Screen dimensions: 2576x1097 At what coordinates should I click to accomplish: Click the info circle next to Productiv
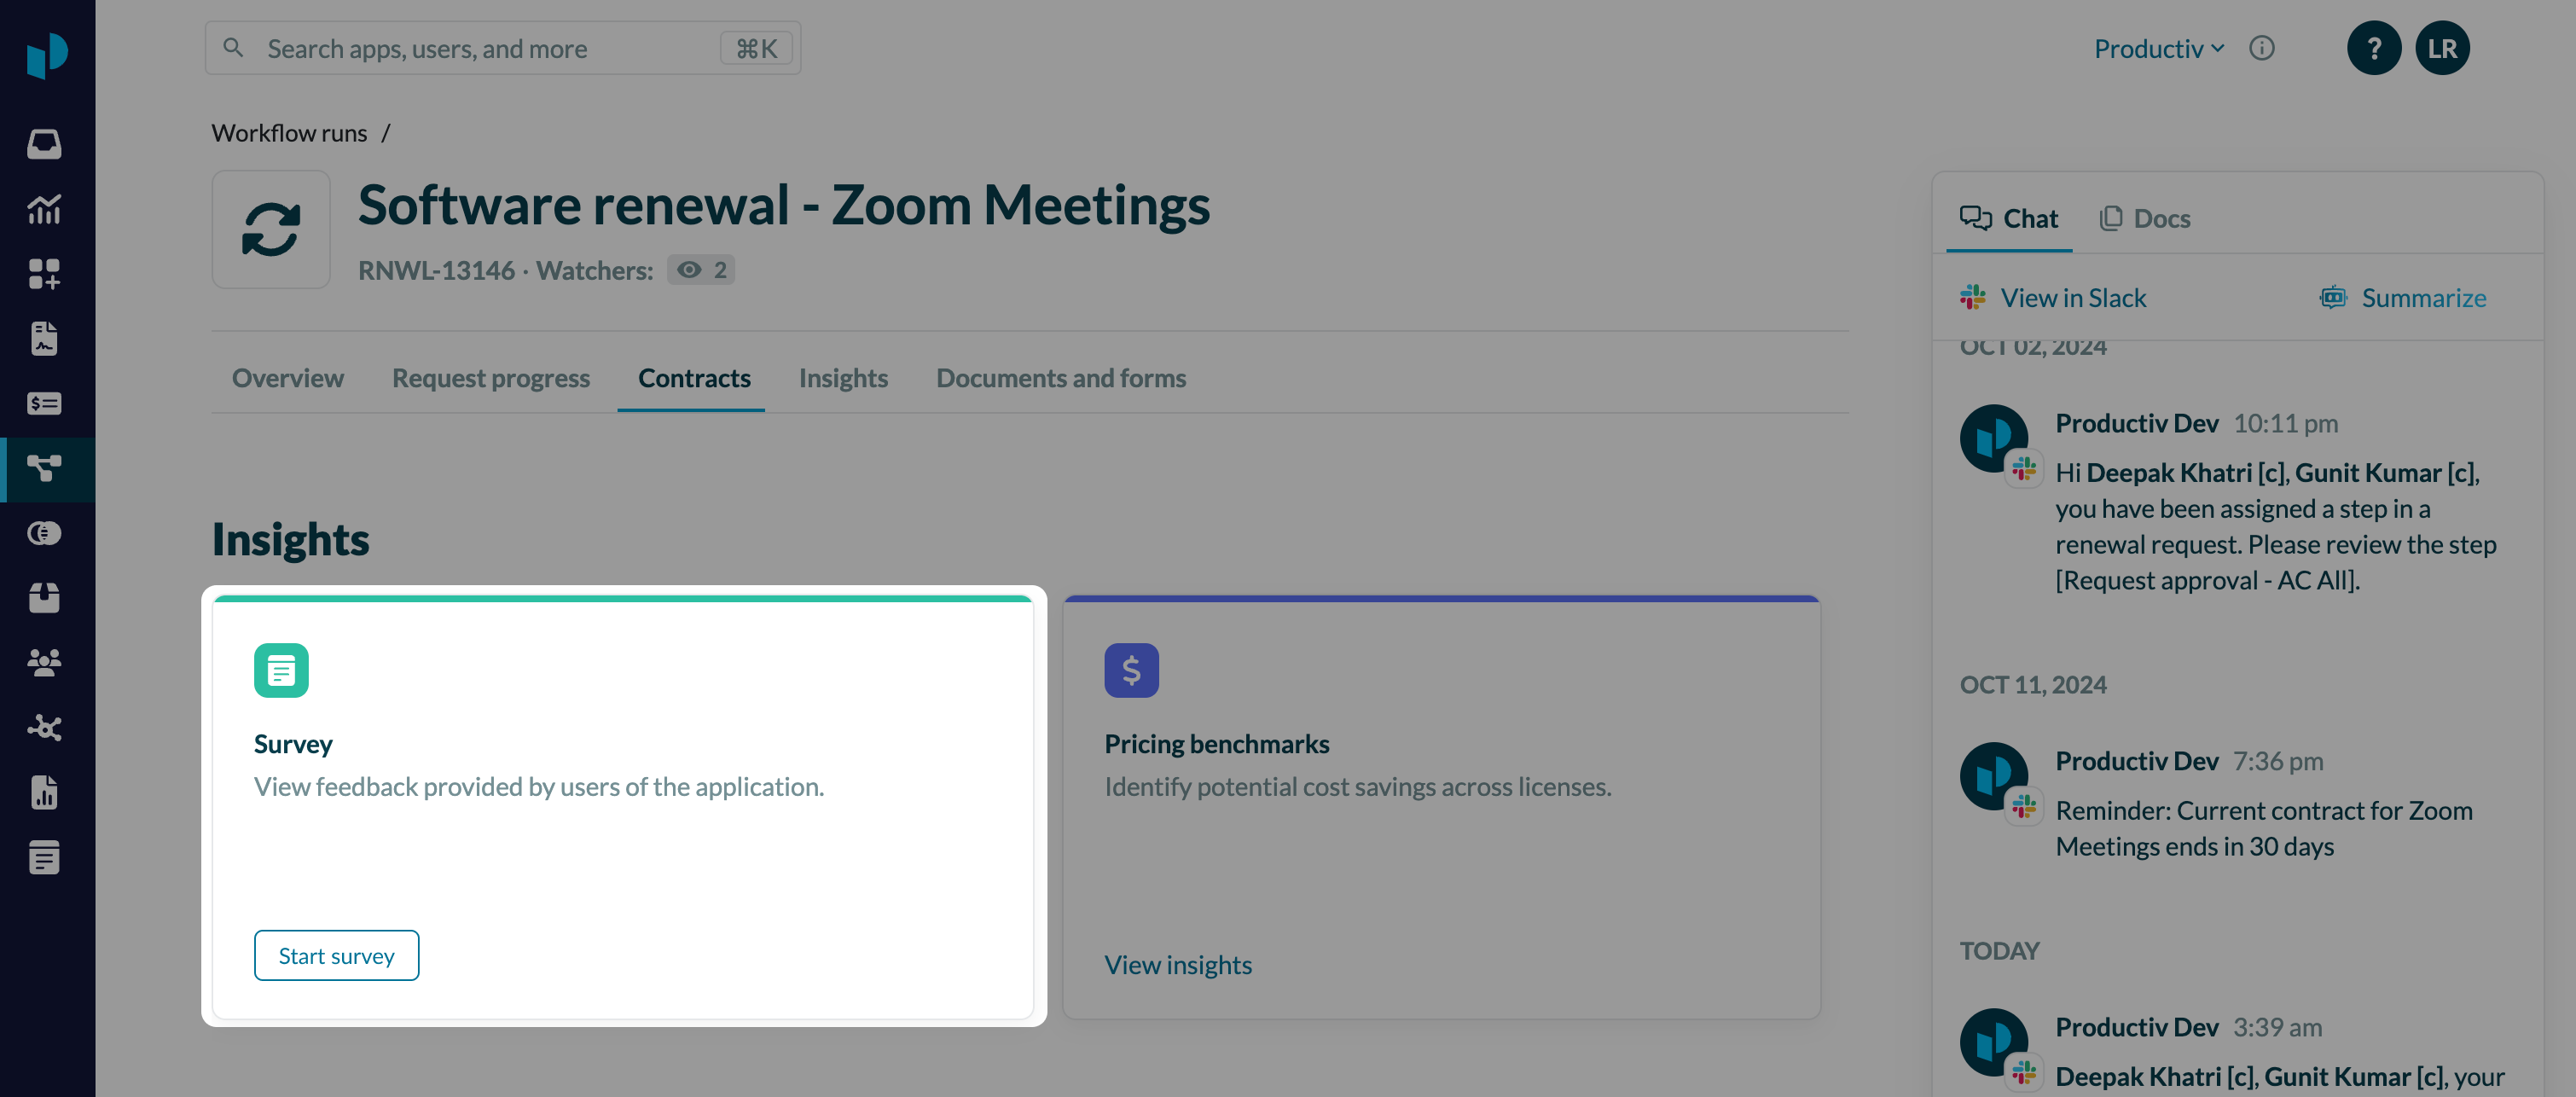[2261, 48]
